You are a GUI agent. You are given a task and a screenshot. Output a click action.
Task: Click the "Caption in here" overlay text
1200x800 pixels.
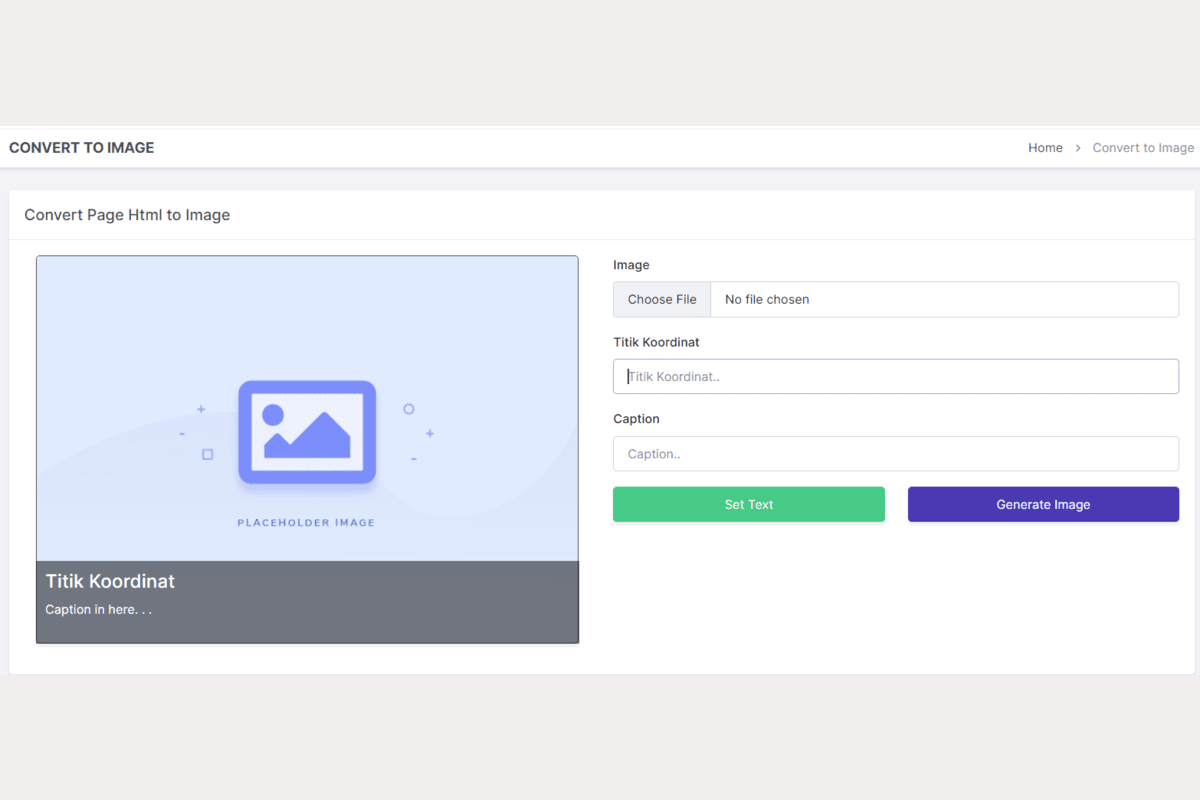point(98,609)
